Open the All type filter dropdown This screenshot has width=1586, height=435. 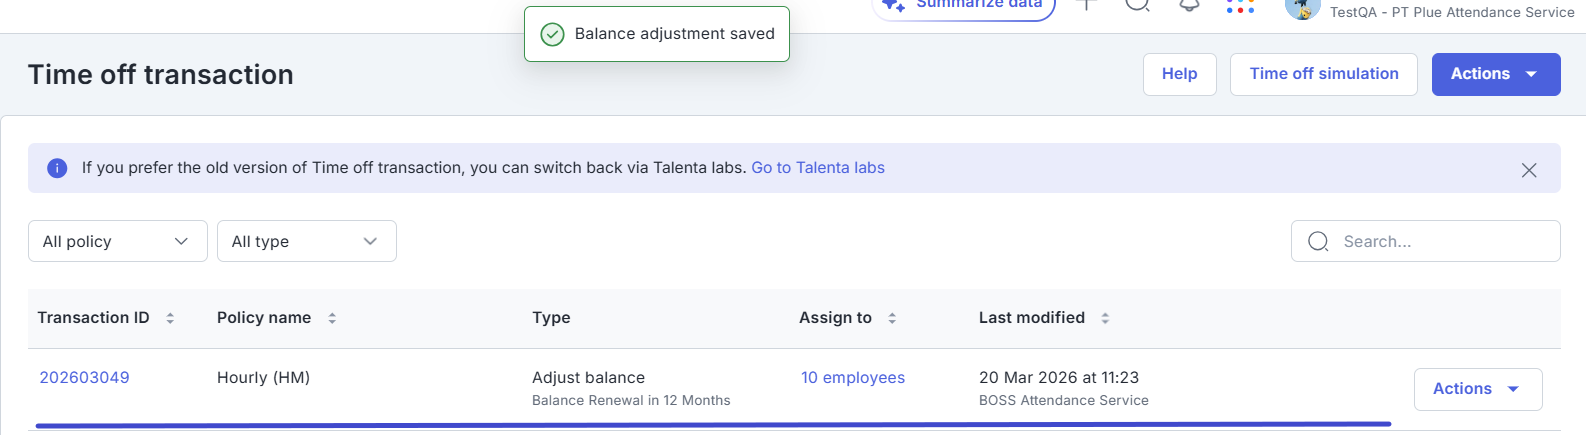pyautogui.click(x=306, y=241)
